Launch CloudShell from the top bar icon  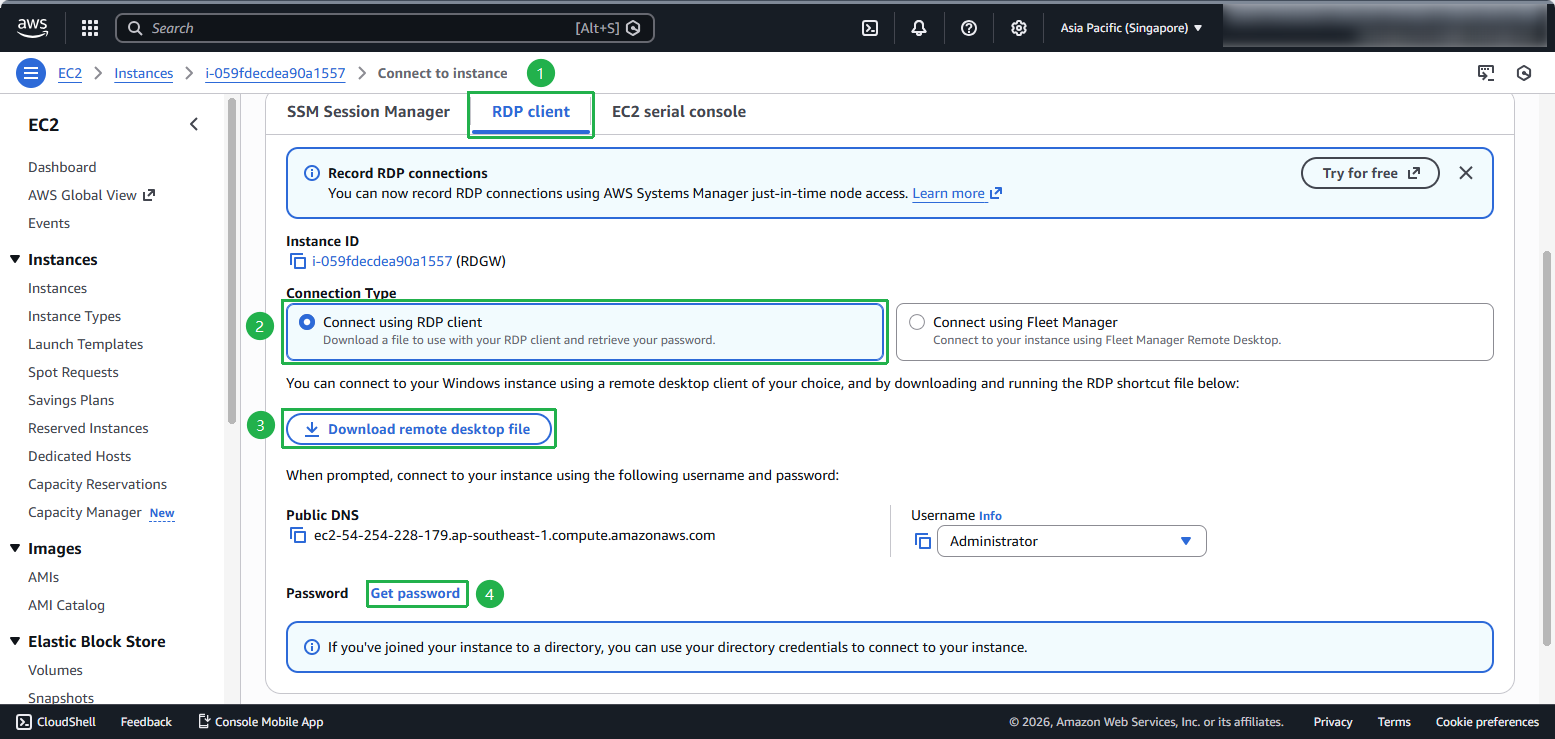coord(870,28)
